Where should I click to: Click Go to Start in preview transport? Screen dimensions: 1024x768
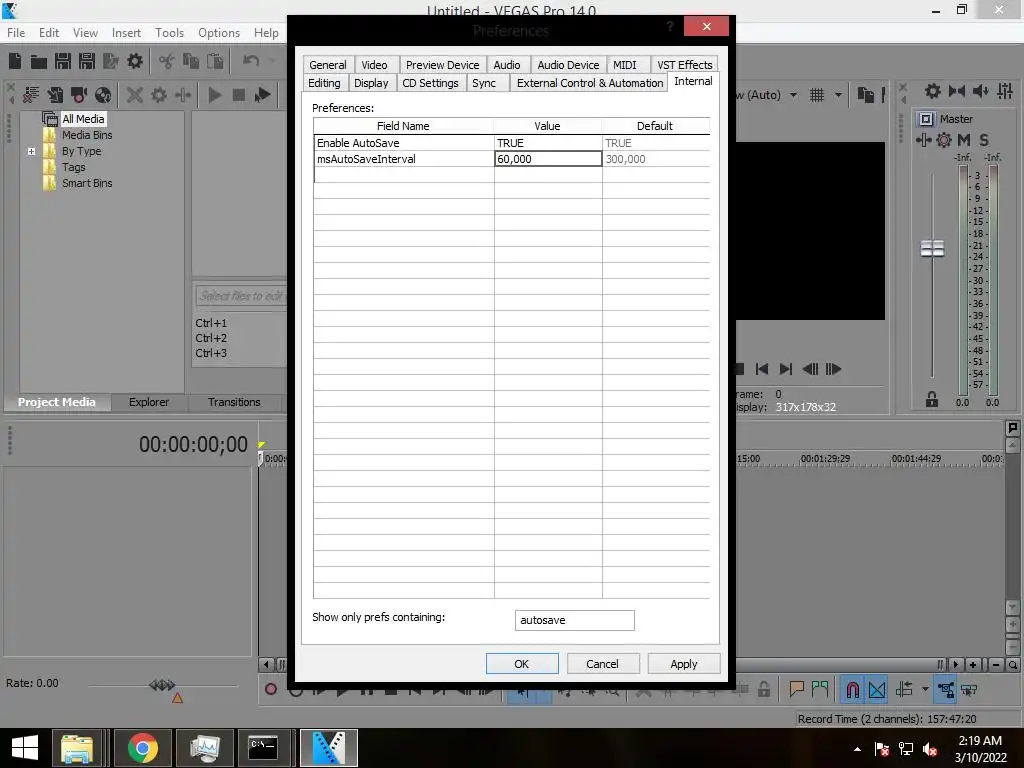pos(761,369)
